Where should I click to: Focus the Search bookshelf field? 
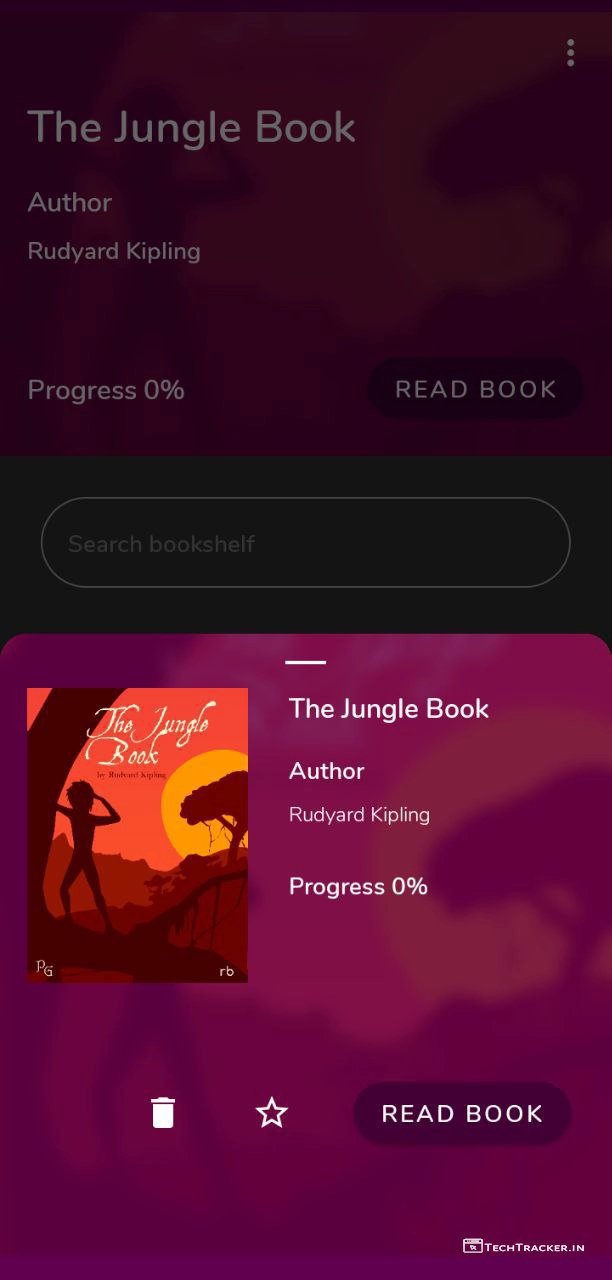pyautogui.click(x=305, y=543)
